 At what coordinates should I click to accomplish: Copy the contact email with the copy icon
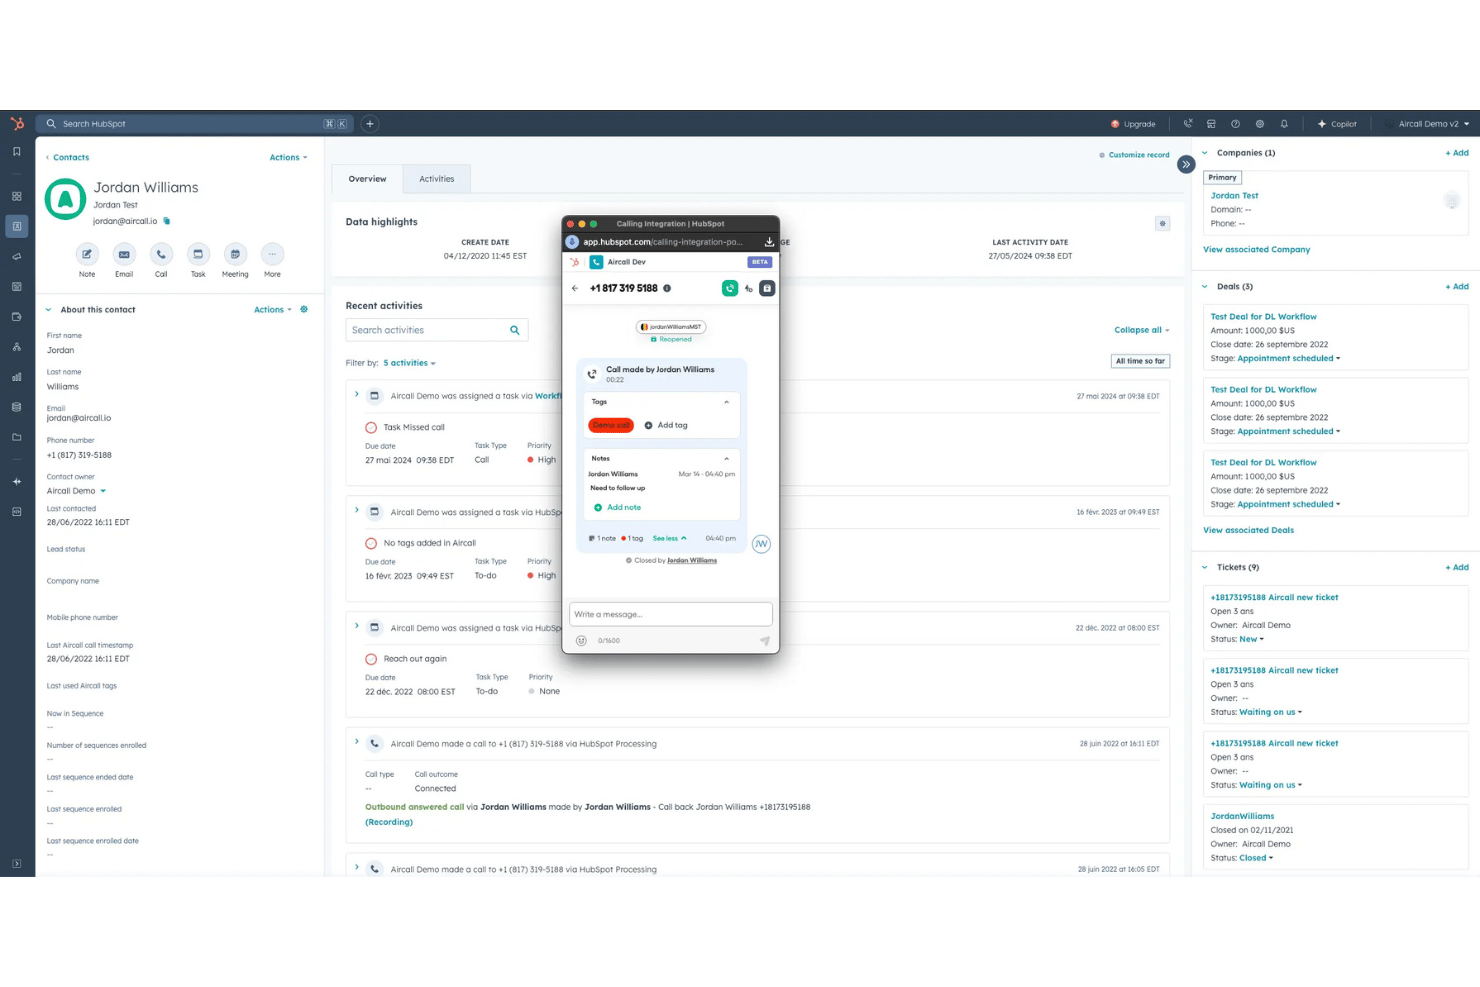pyautogui.click(x=167, y=221)
